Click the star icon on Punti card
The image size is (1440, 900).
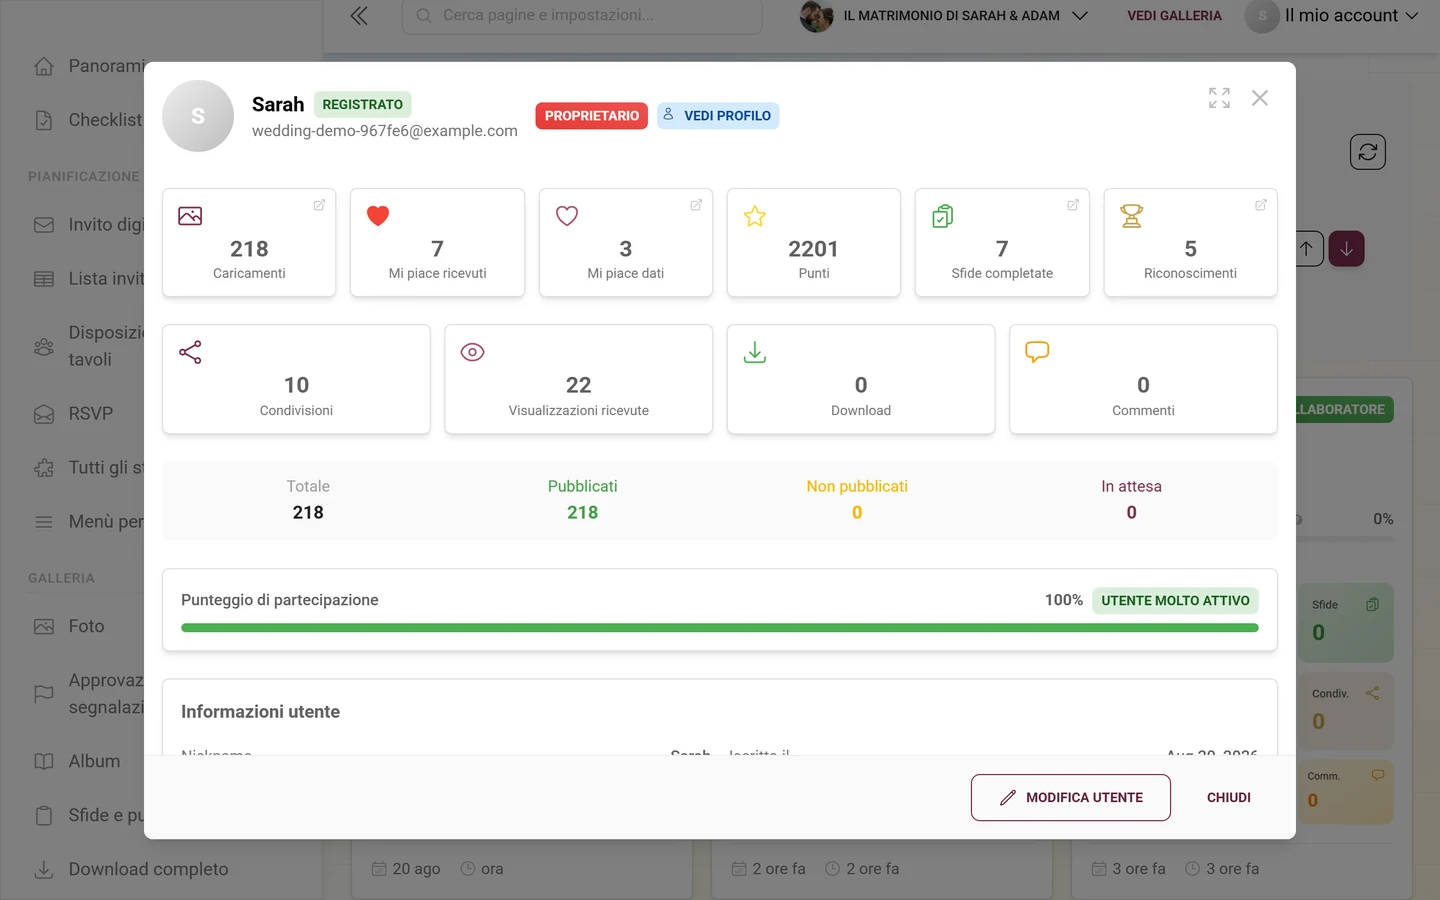(x=755, y=216)
